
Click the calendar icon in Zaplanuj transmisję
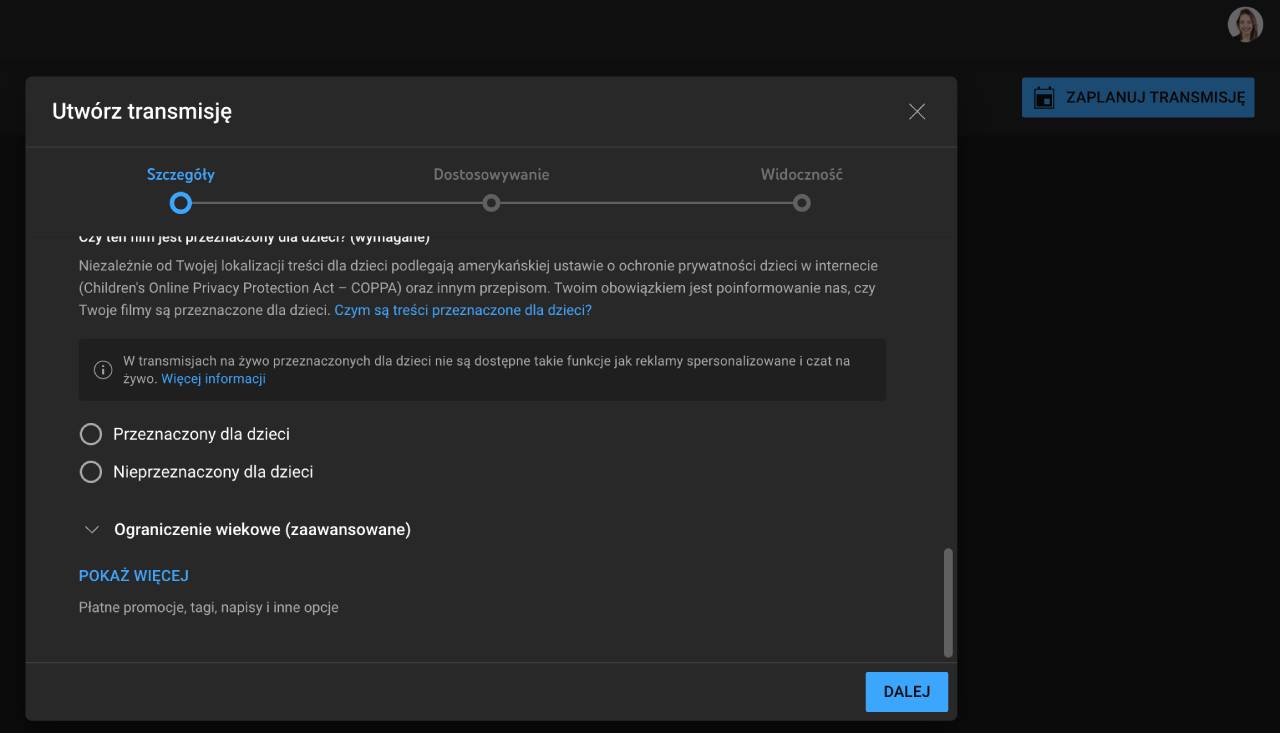pos(1044,98)
